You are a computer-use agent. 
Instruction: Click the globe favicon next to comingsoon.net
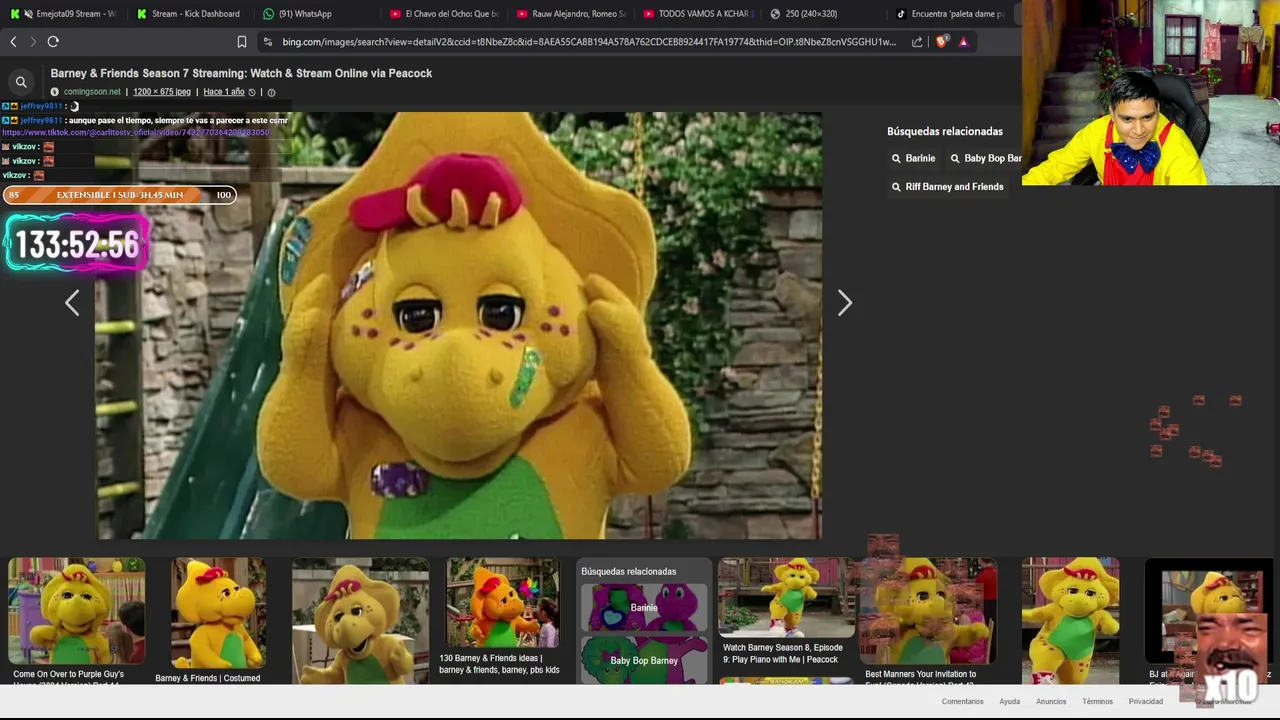click(55, 92)
